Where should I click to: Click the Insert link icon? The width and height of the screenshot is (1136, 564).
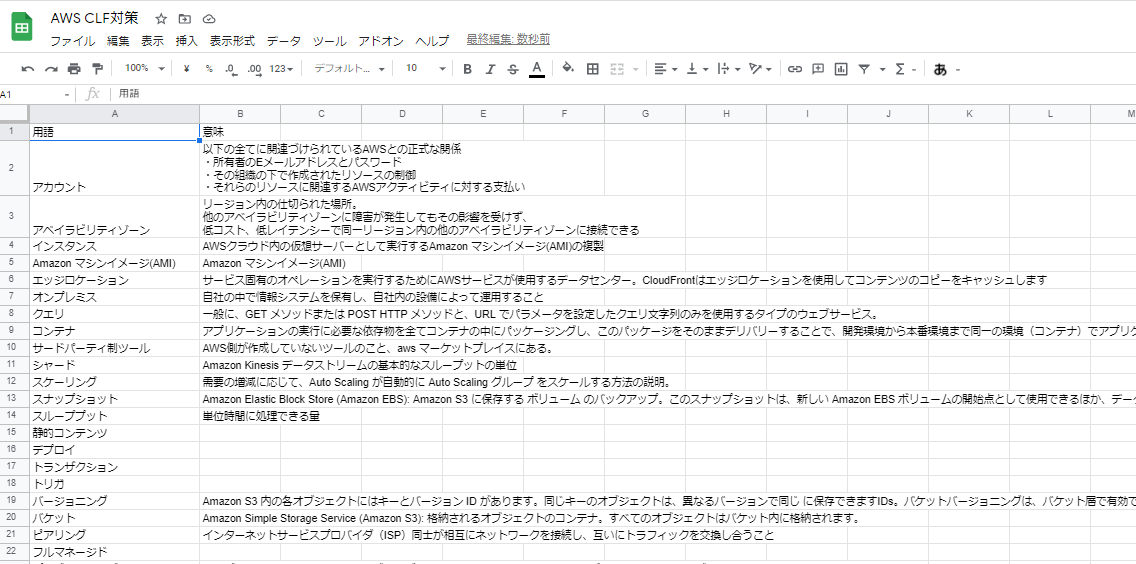pyautogui.click(x=795, y=69)
